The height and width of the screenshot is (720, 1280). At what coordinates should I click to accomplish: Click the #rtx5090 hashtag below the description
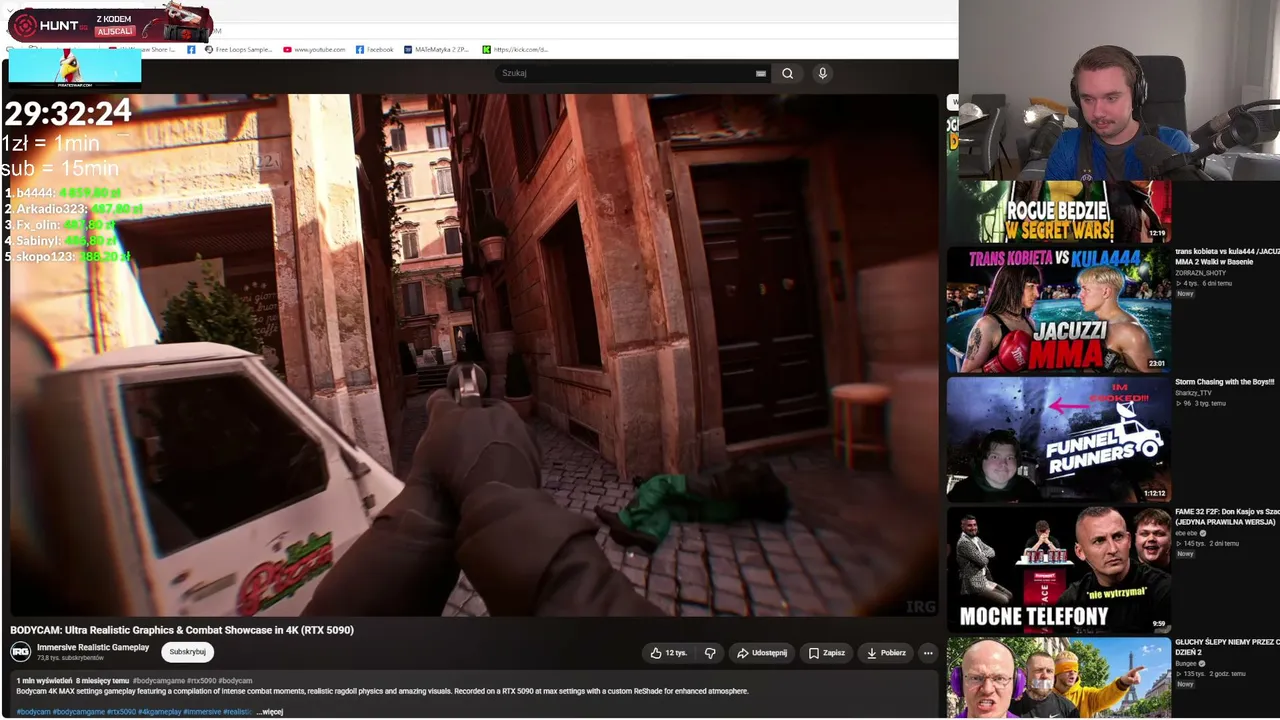pos(123,712)
